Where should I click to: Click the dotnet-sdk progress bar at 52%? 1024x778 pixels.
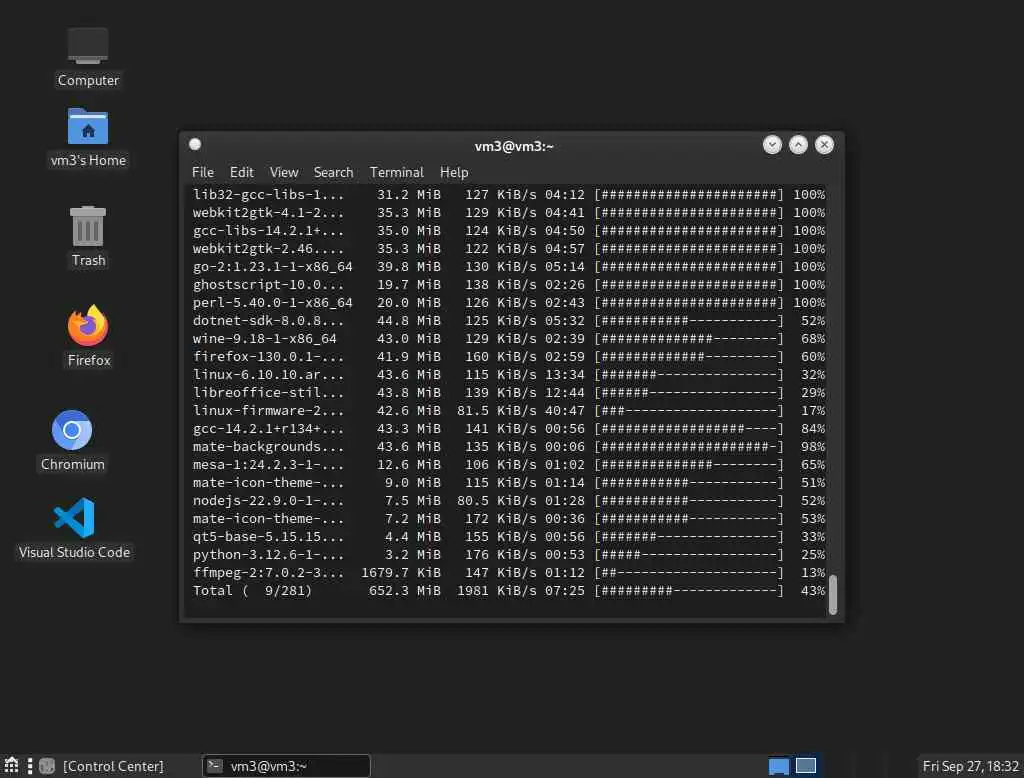click(x=688, y=321)
